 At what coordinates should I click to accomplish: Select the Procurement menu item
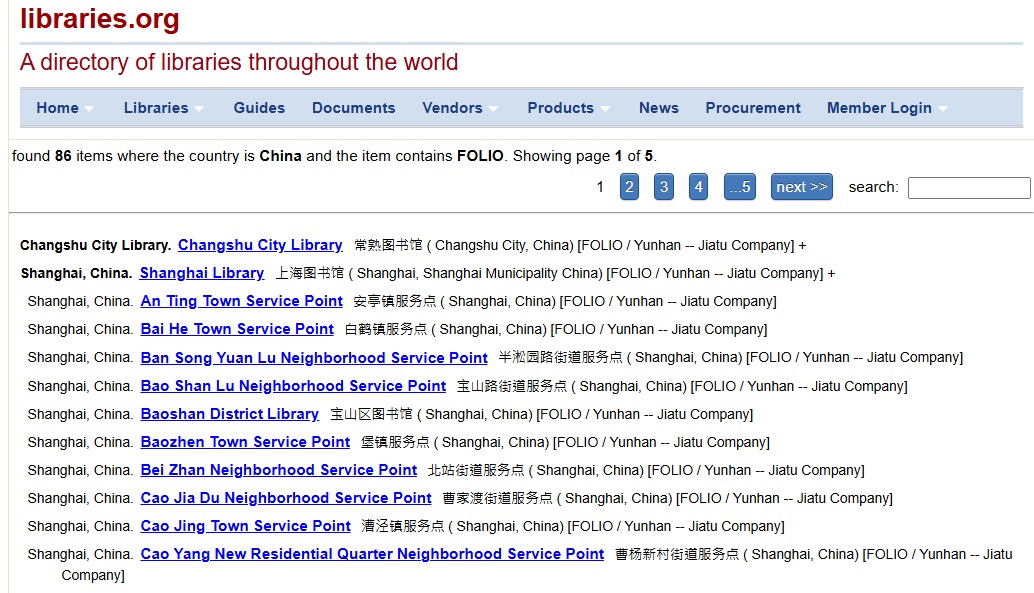click(x=752, y=108)
